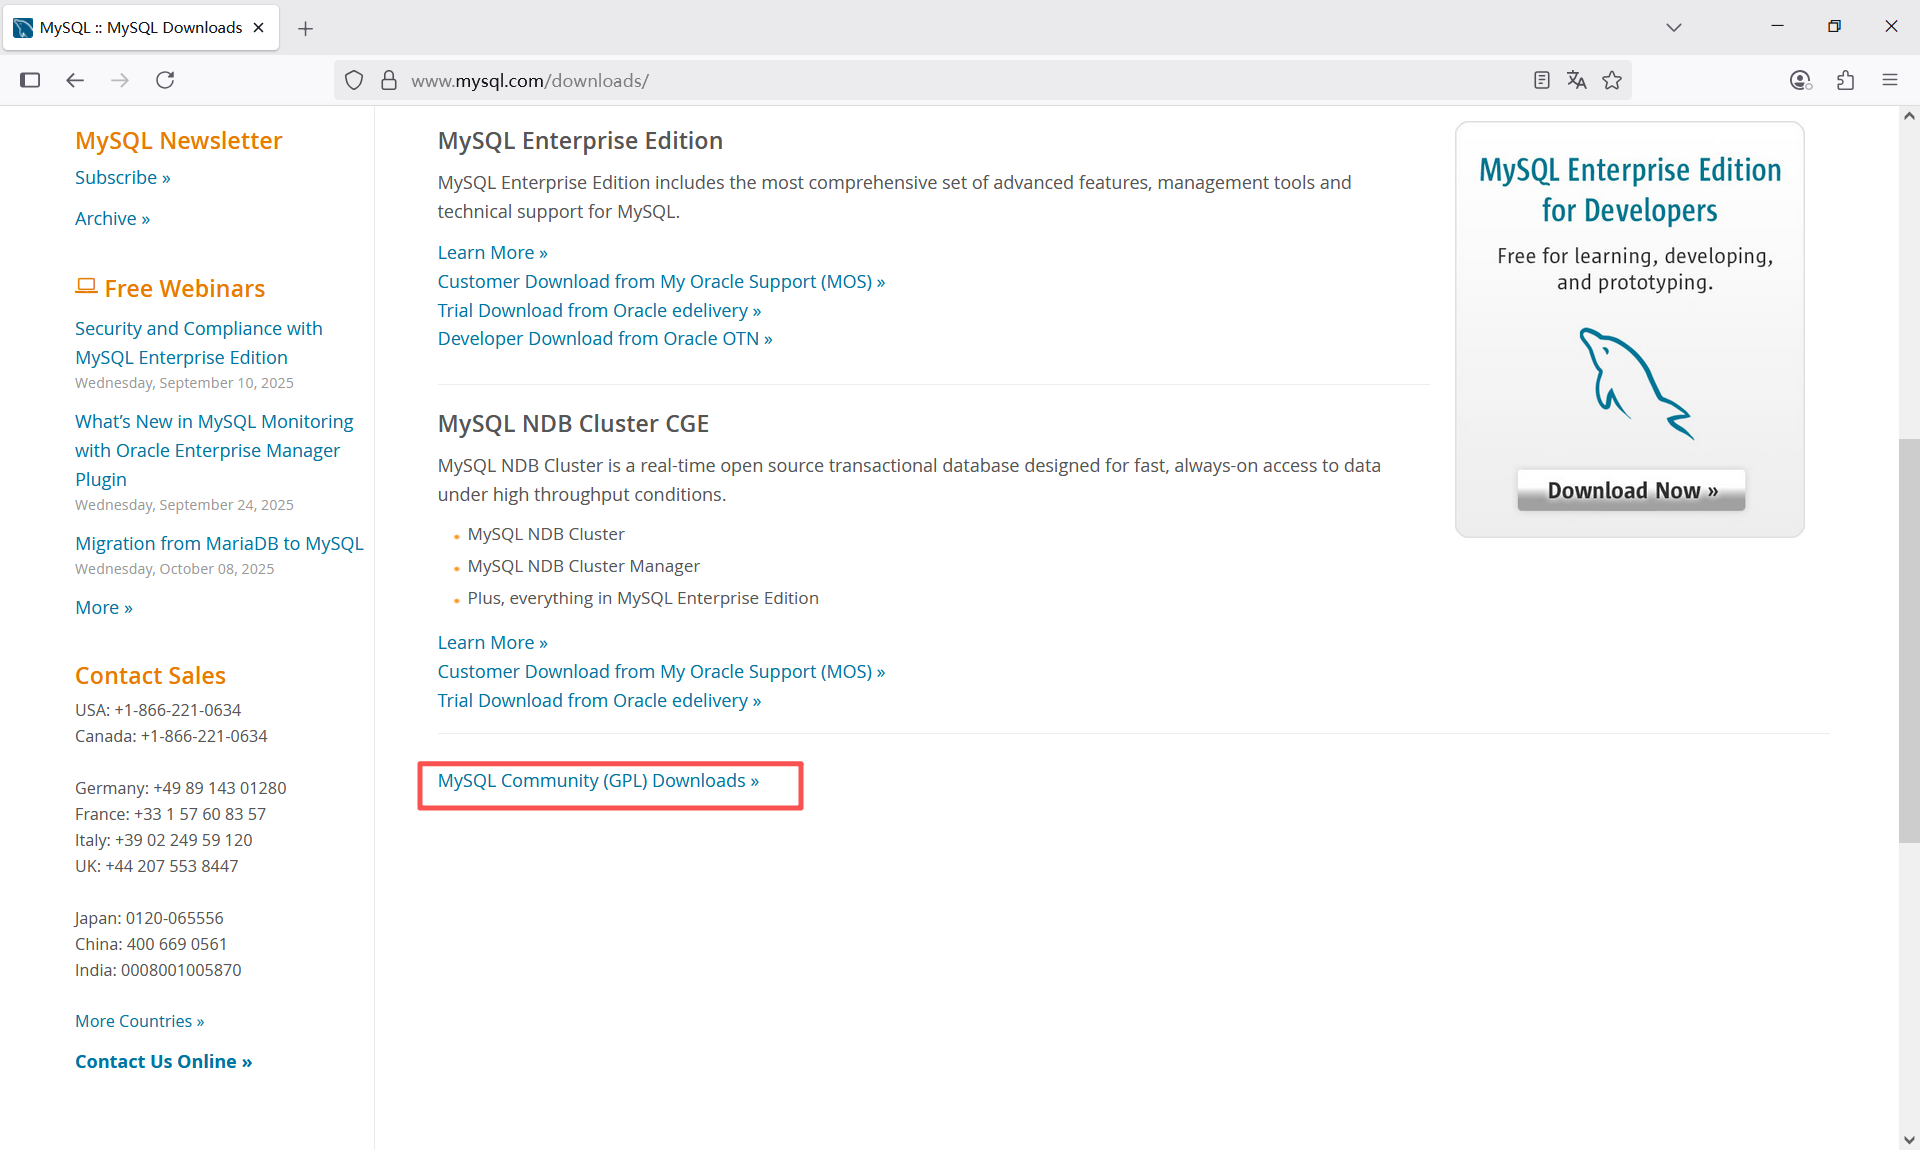The height and width of the screenshot is (1150, 1920).
Task: Go back with the back arrow
Action: (x=75, y=80)
